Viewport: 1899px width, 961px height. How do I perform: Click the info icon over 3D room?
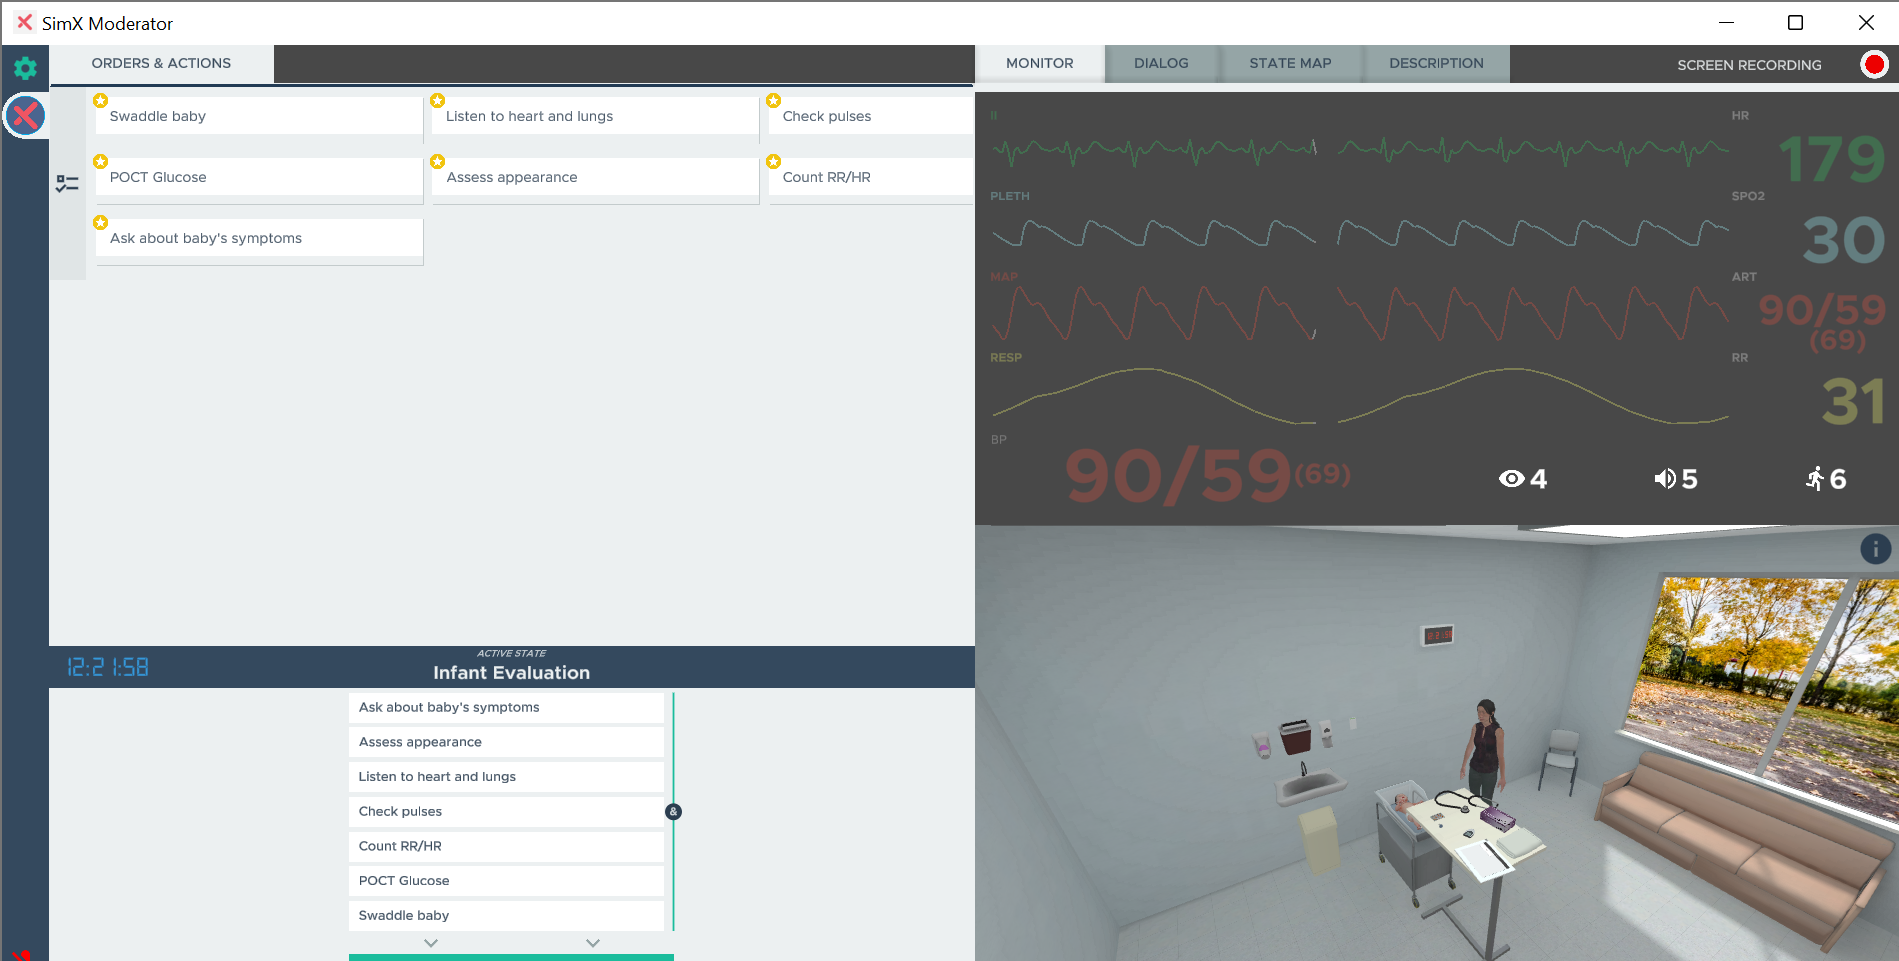tap(1875, 549)
